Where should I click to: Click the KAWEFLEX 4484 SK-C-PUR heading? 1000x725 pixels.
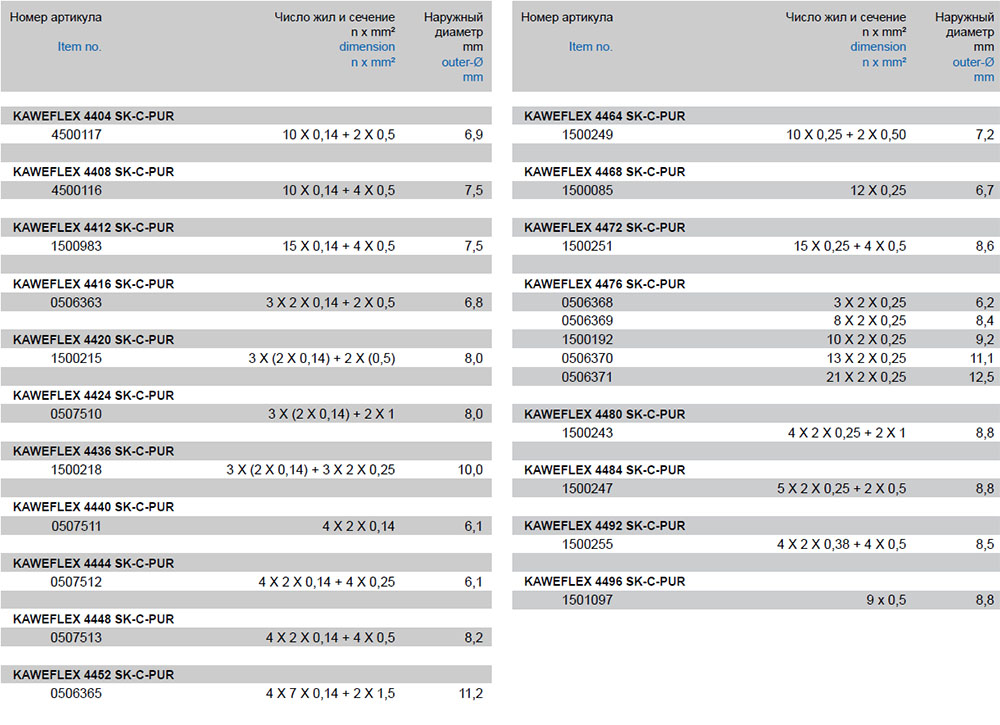pos(605,470)
